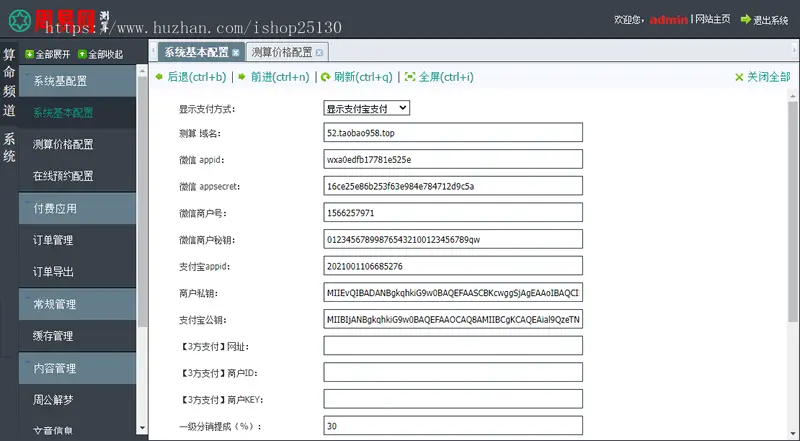Viewport: 800px width, 441px height.
Task: Click the 刷新 refresh icon
Action: 326,77
